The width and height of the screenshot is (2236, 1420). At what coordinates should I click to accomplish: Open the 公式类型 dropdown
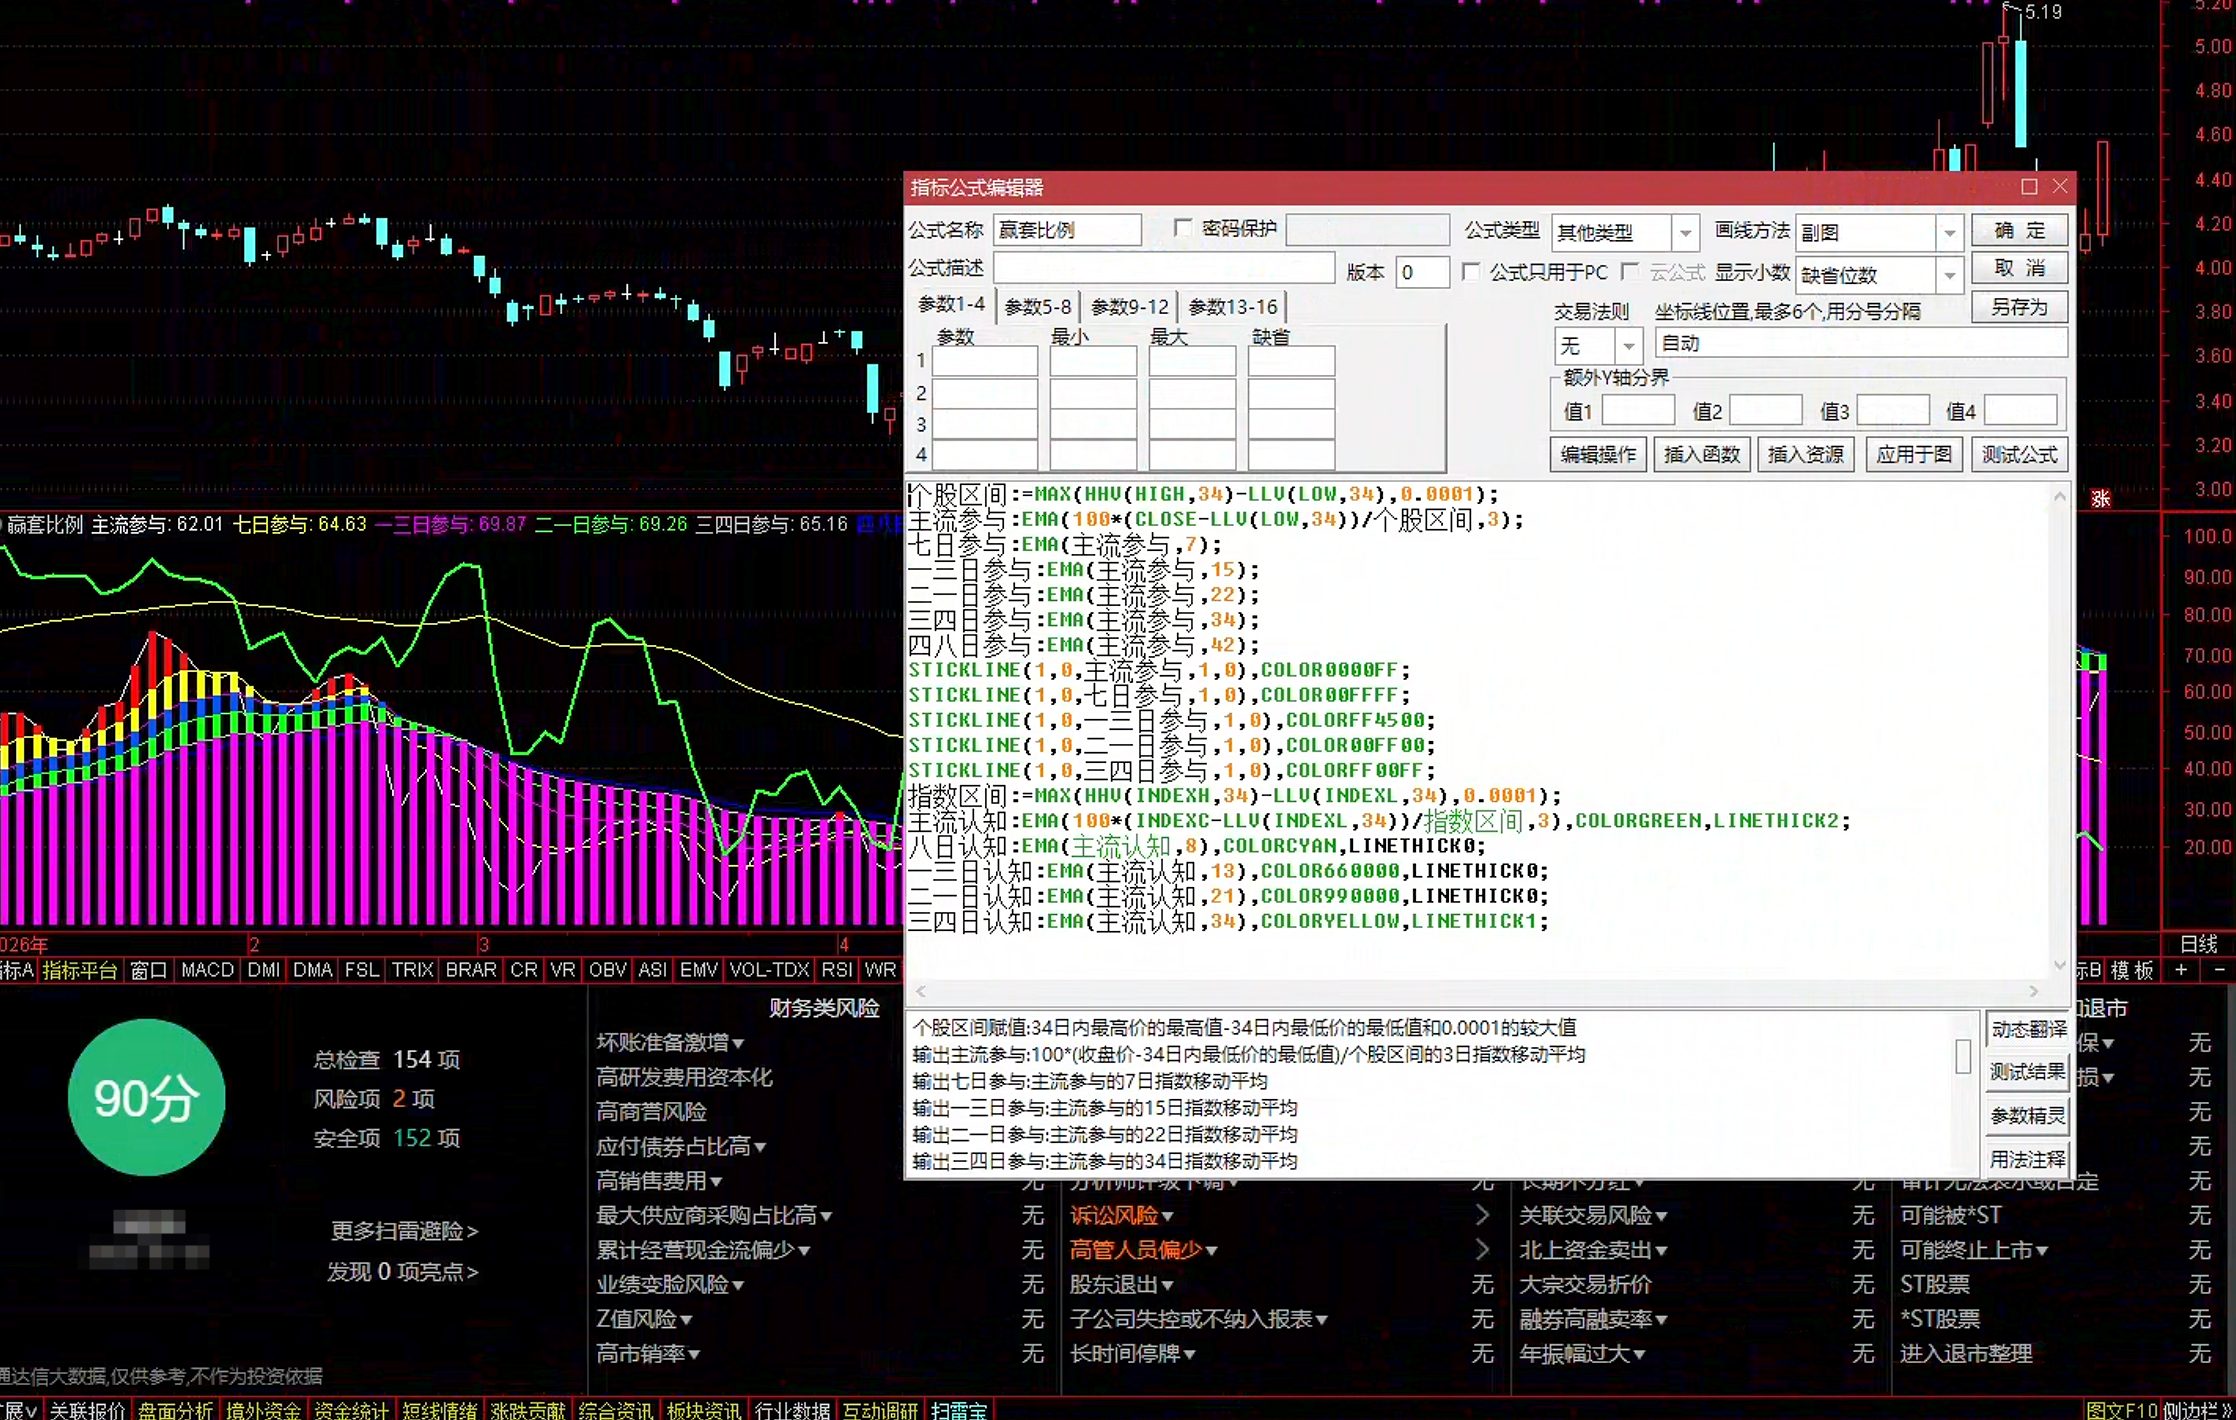click(x=1685, y=233)
